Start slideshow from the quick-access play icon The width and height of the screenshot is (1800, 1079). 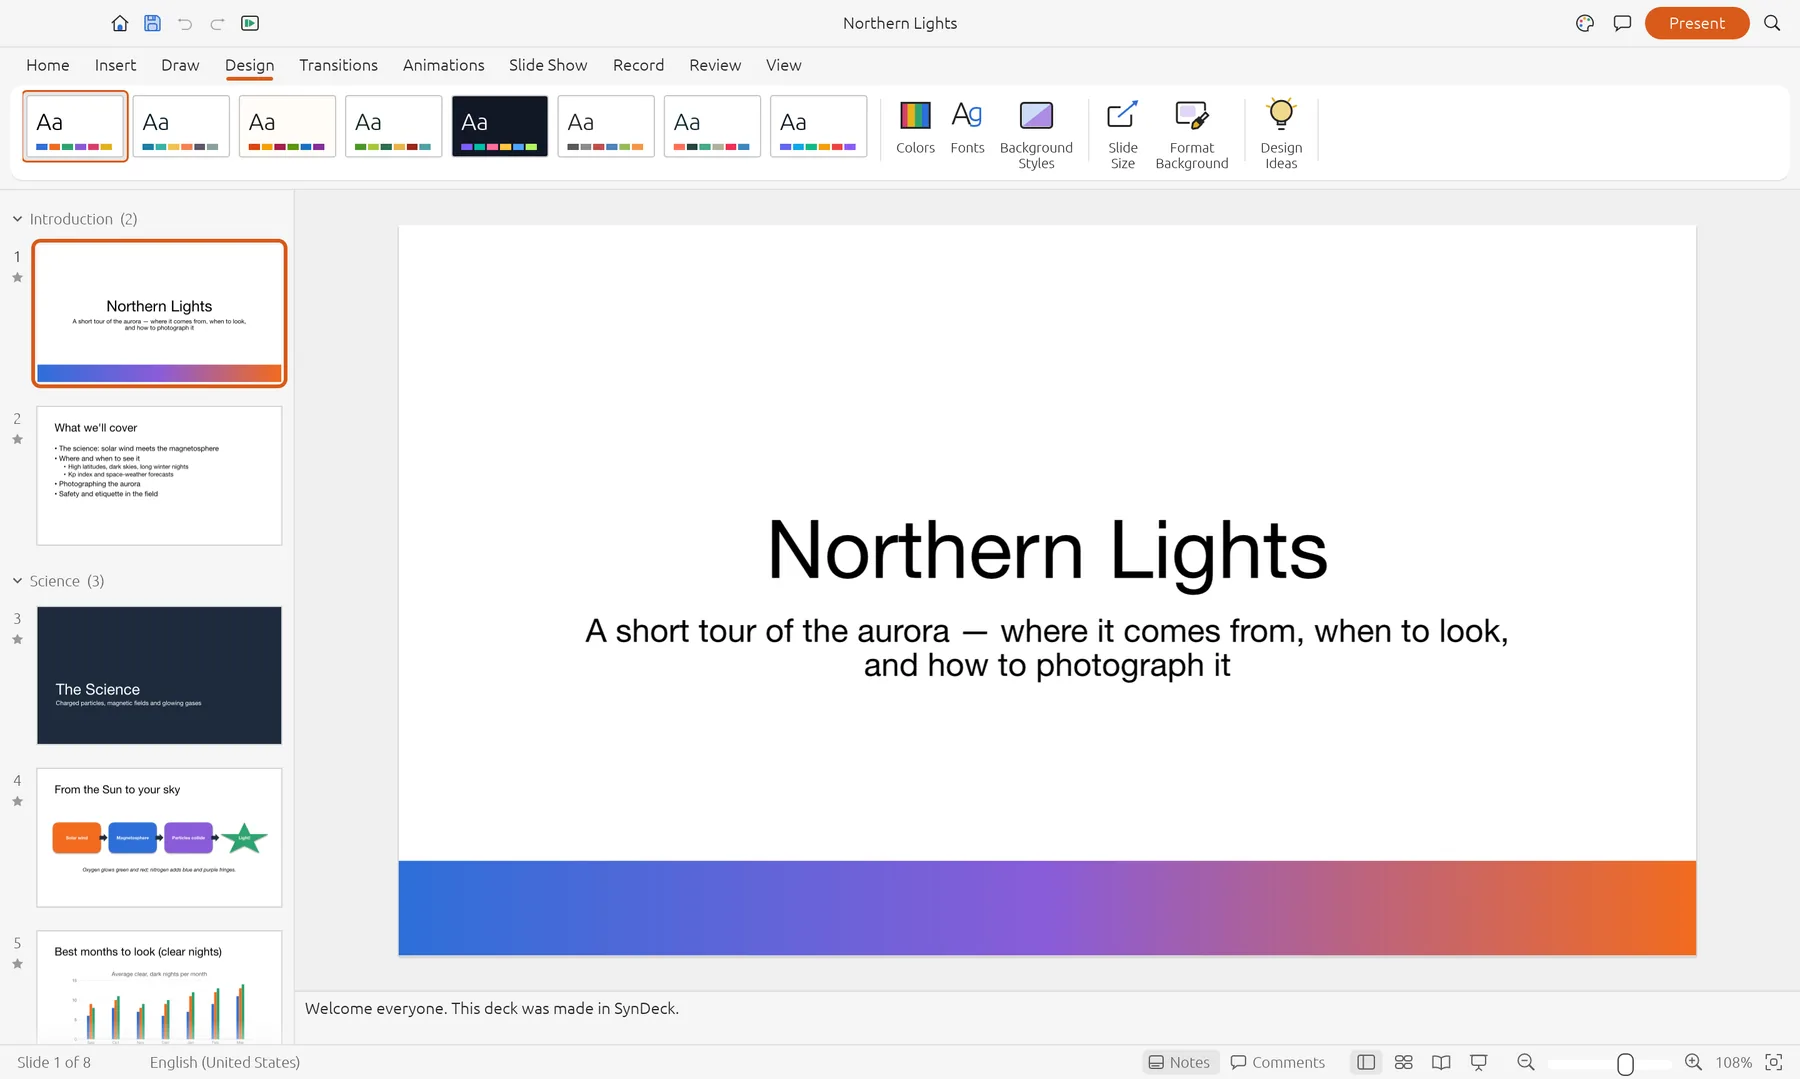click(250, 23)
